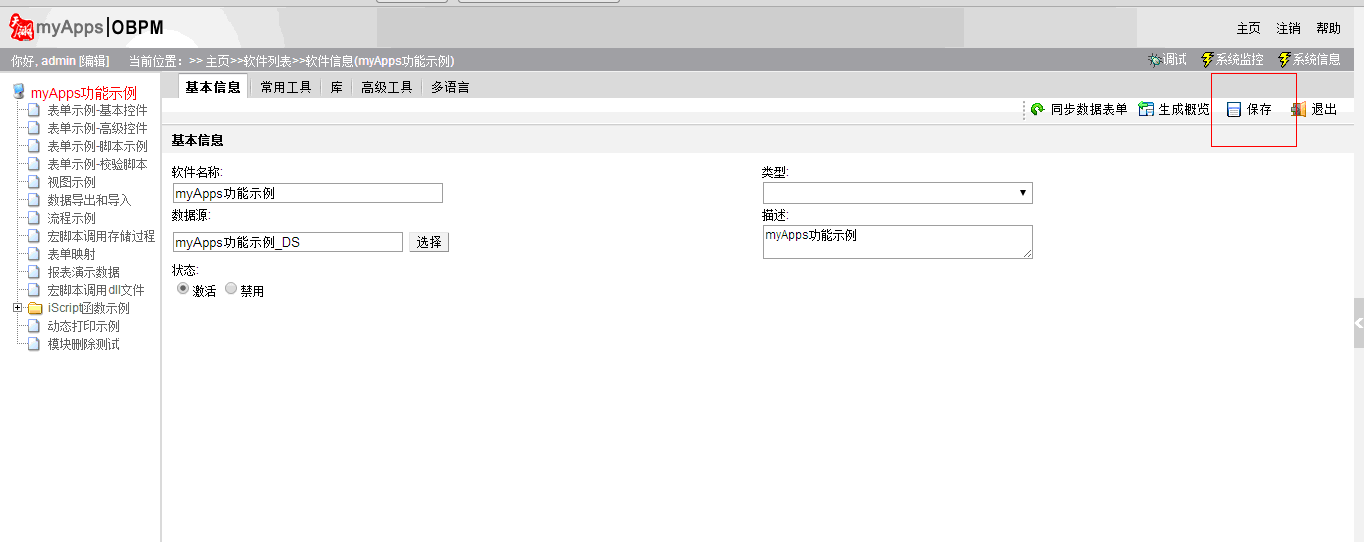
Task: Click the 生成概览 generate overview icon
Action: (1146, 109)
